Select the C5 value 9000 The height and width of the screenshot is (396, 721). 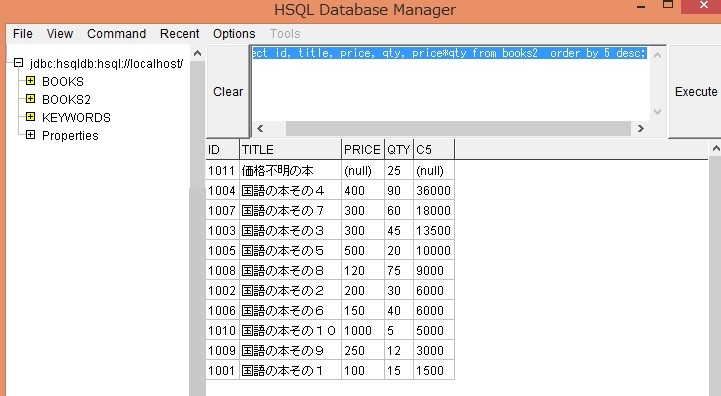(x=434, y=270)
